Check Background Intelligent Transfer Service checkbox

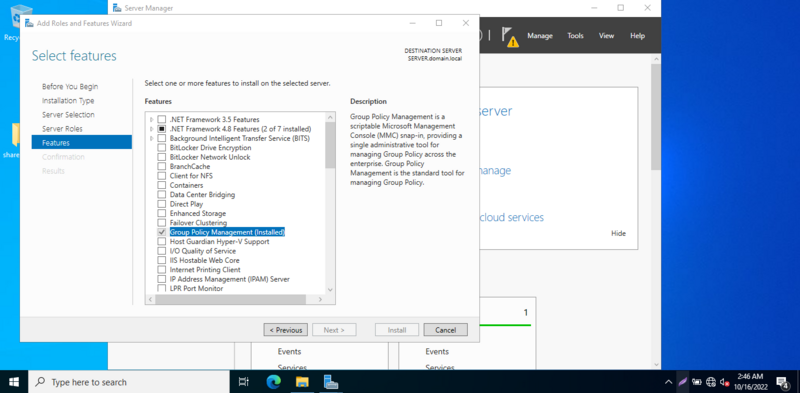(x=162, y=138)
